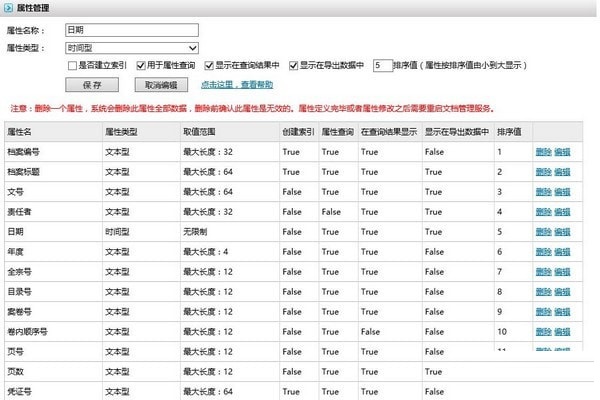Click the 排序值 number field
The width and height of the screenshot is (600, 400).
383,65
